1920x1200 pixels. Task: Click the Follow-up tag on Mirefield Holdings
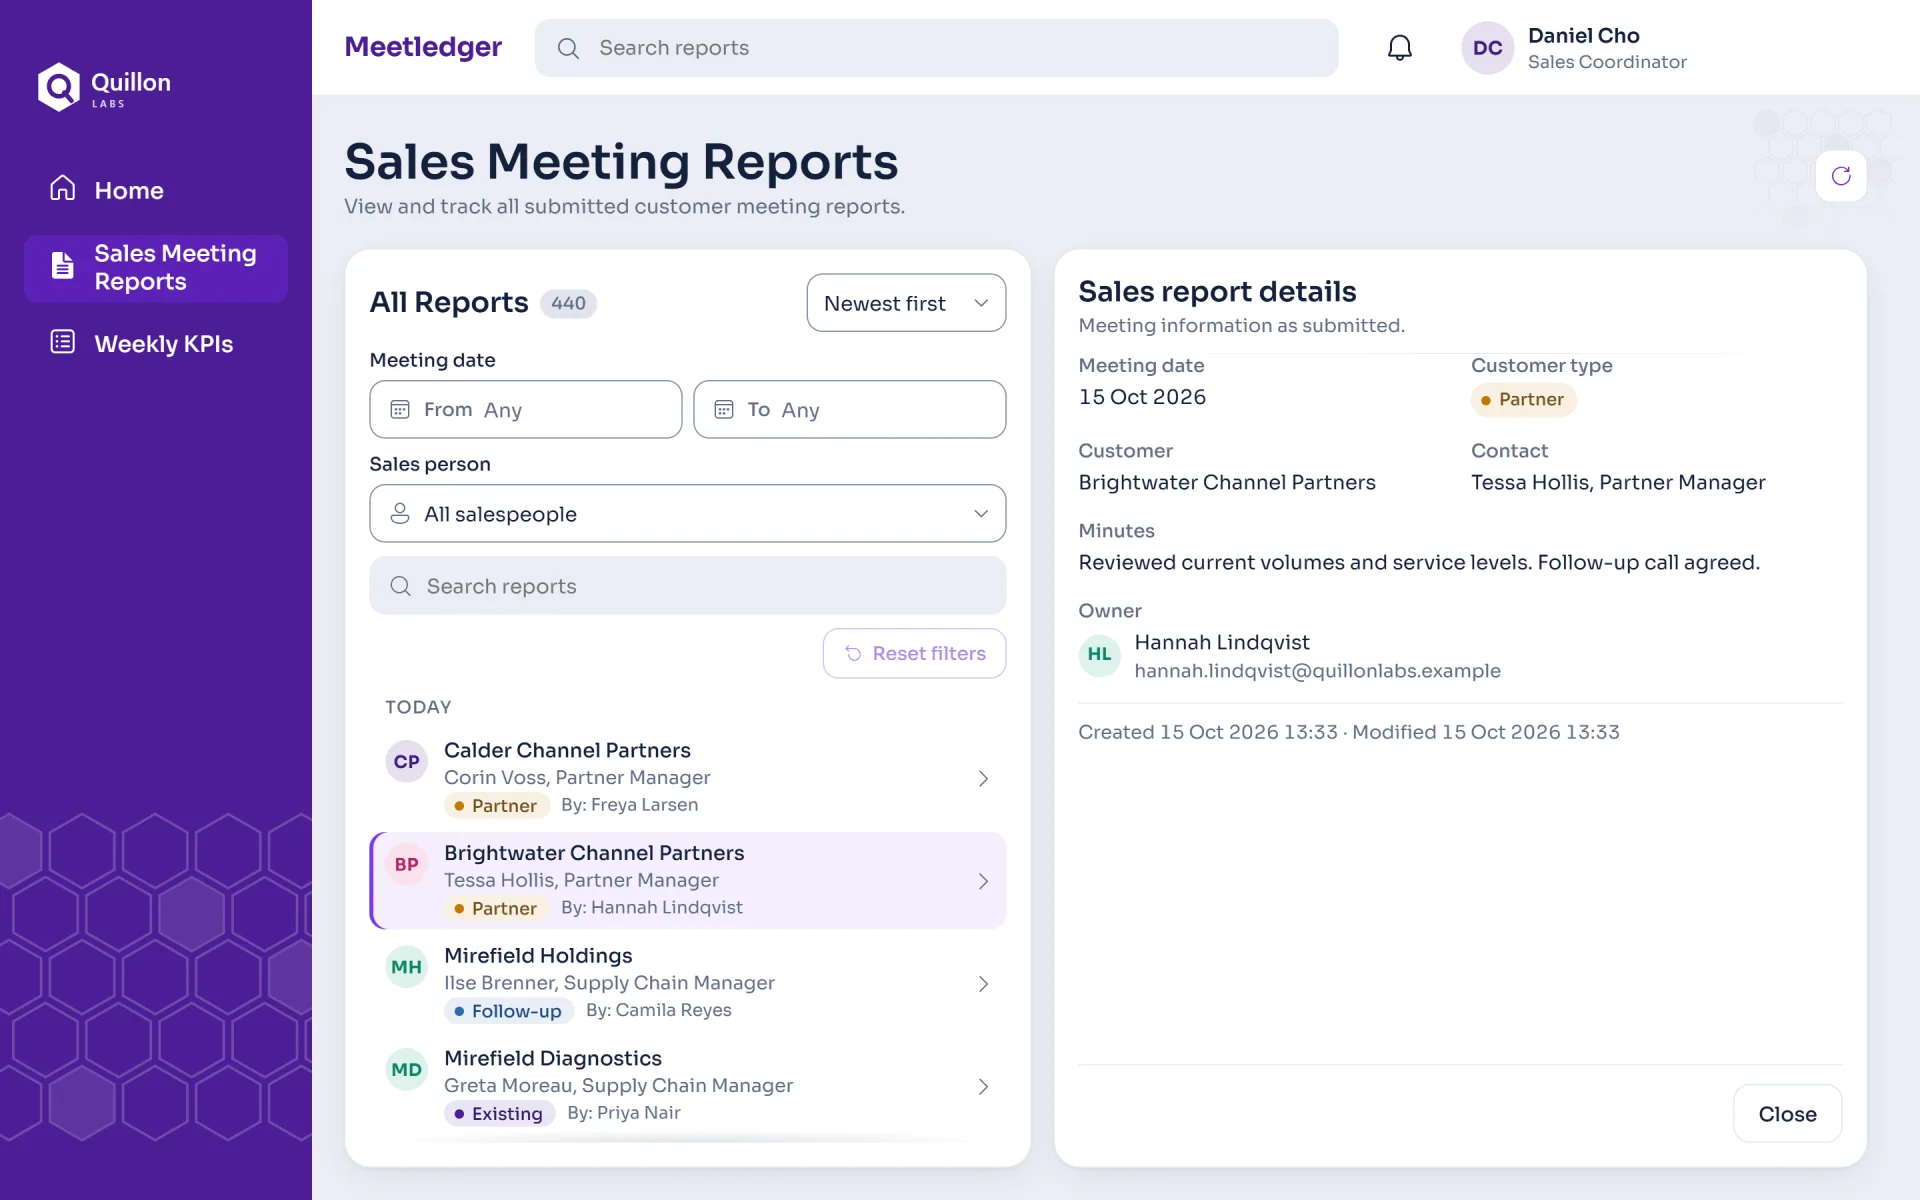[x=509, y=1011]
